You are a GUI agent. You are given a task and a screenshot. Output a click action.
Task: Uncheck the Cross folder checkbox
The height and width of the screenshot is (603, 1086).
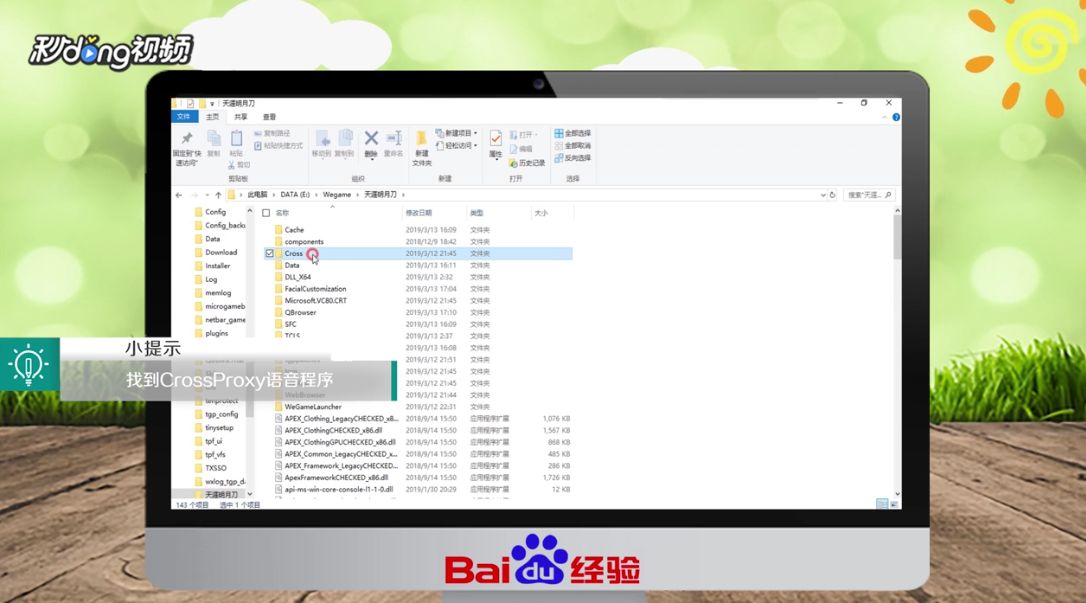[x=268, y=253]
